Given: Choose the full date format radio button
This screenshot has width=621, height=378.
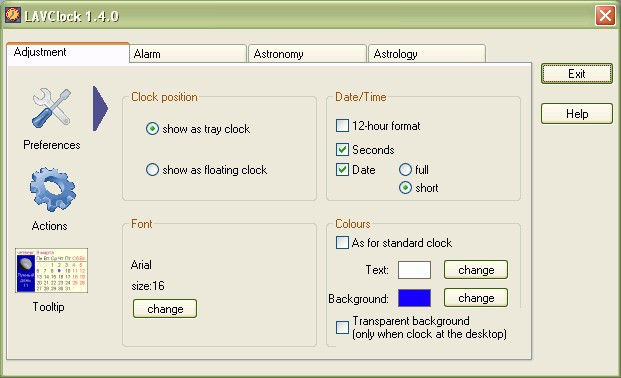Looking at the screenshot, I should tap(405, 170).
